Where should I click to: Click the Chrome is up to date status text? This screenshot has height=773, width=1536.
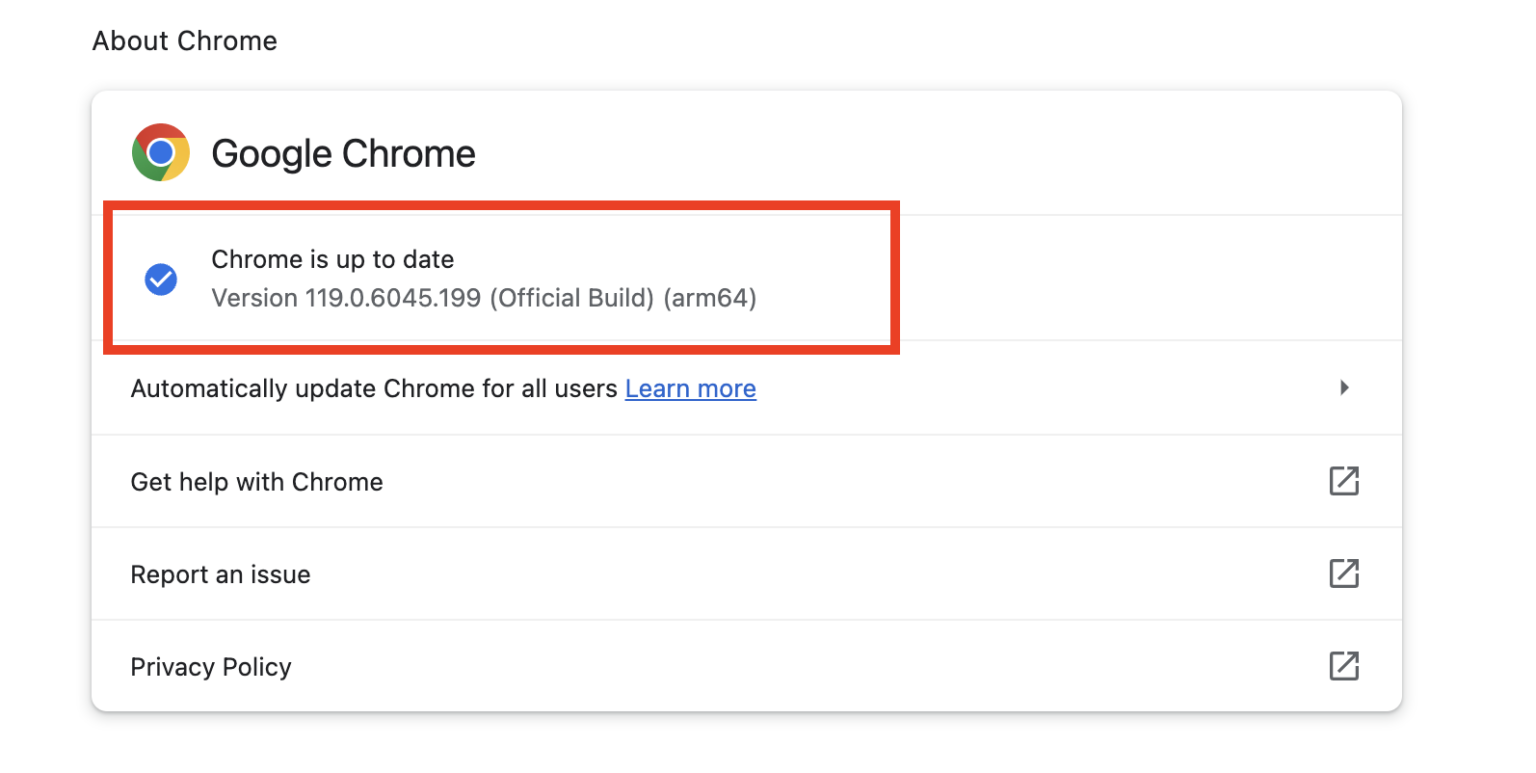coord(333,260)
